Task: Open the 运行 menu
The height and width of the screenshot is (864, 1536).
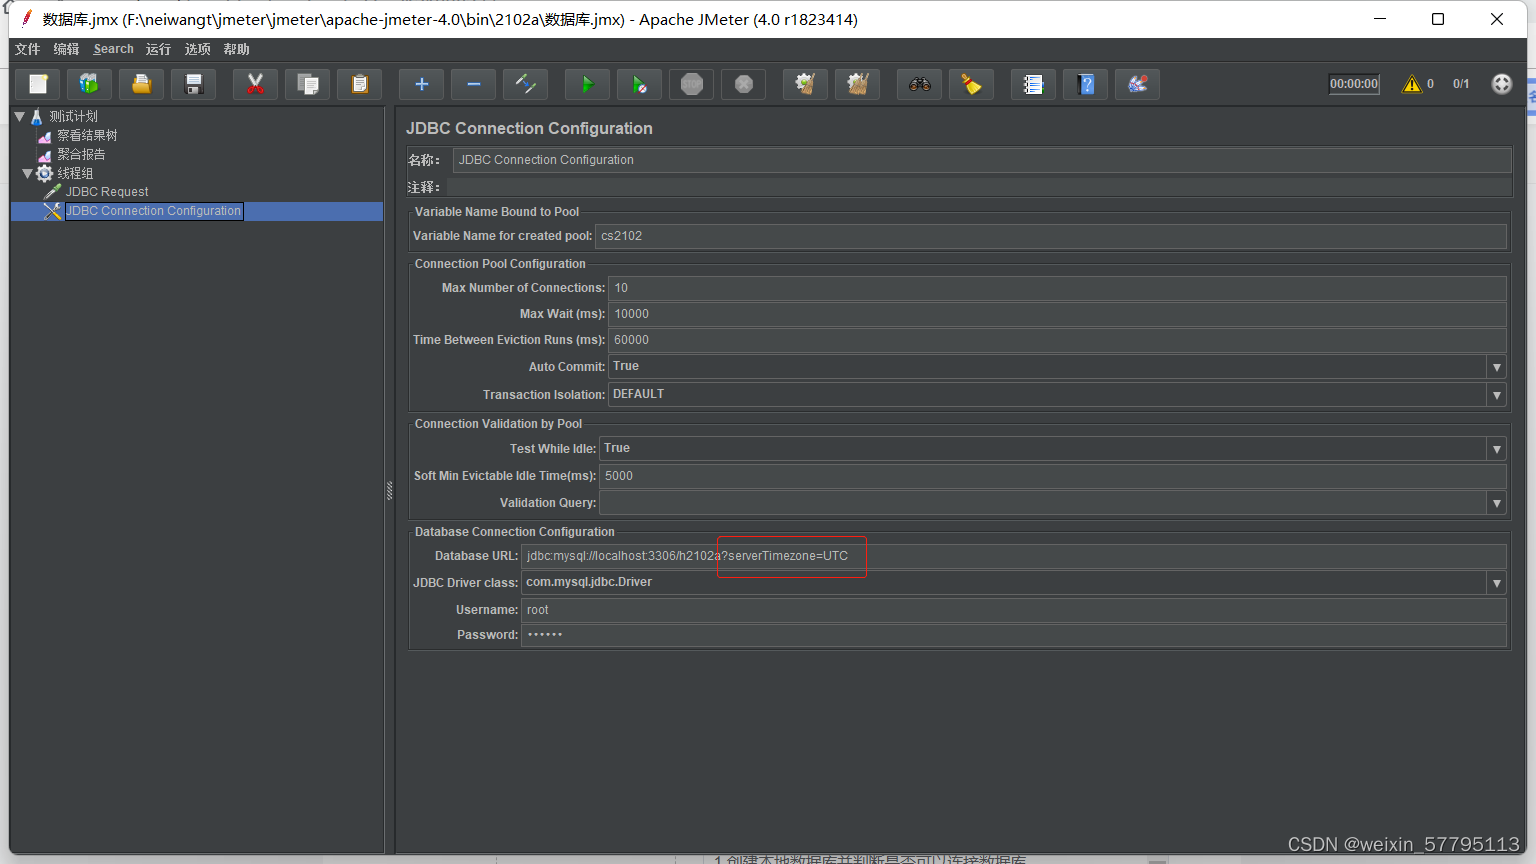Action: coord(158,49)
